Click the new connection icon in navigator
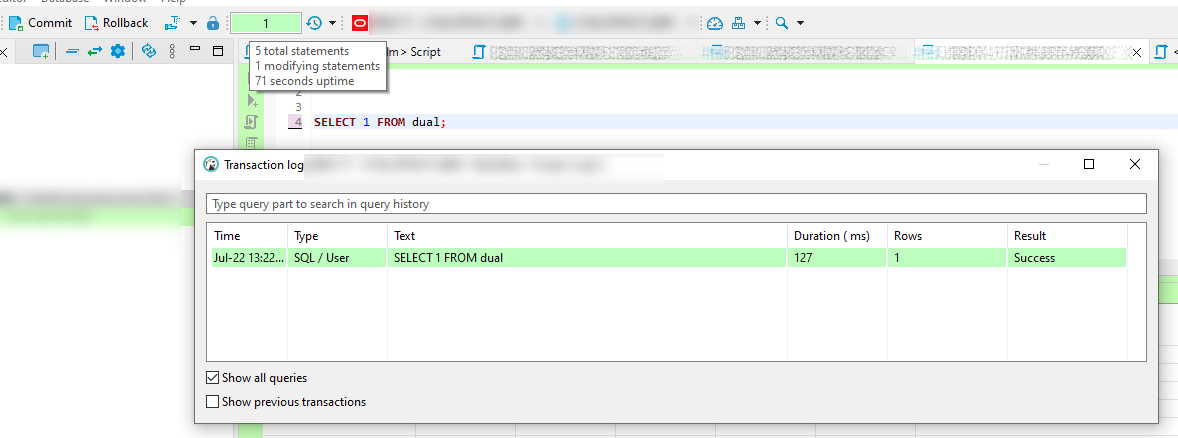 tap(41, 51)
